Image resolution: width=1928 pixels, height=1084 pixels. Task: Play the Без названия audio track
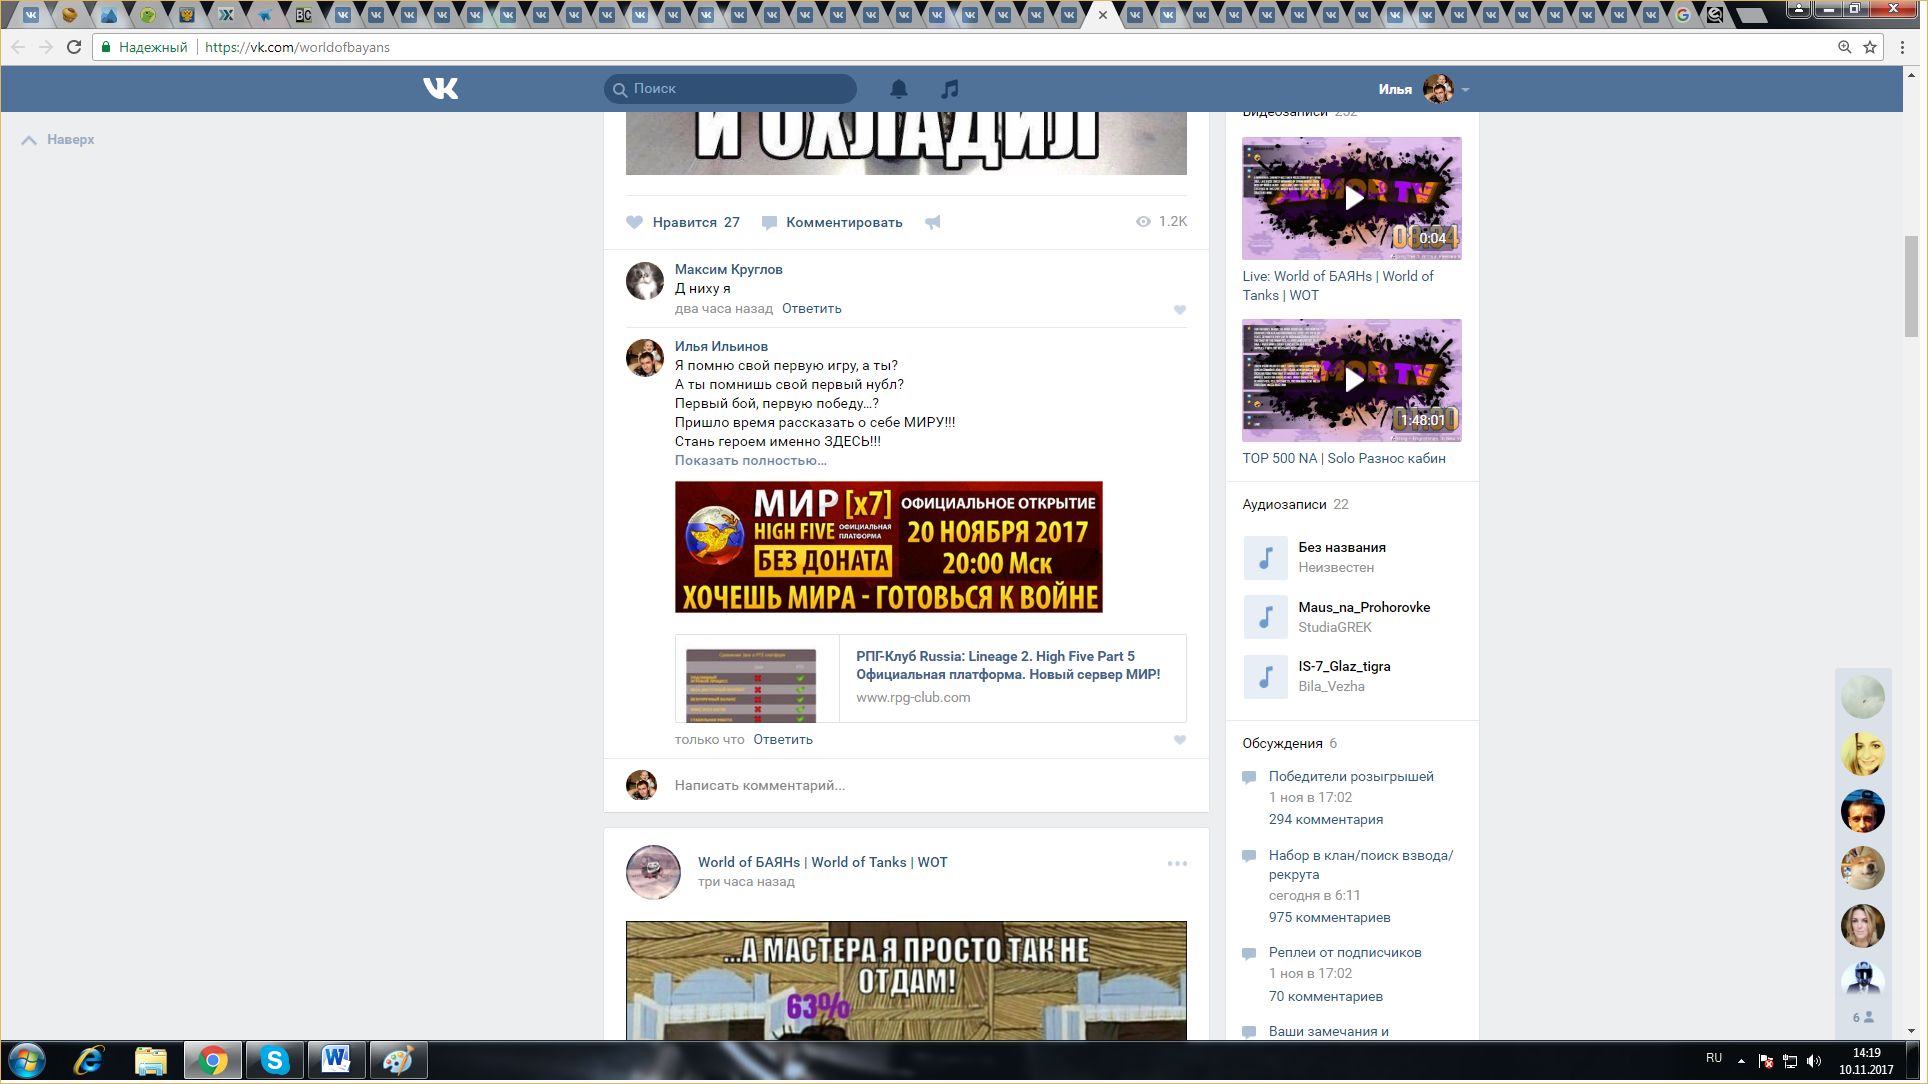pos(1265,558)
